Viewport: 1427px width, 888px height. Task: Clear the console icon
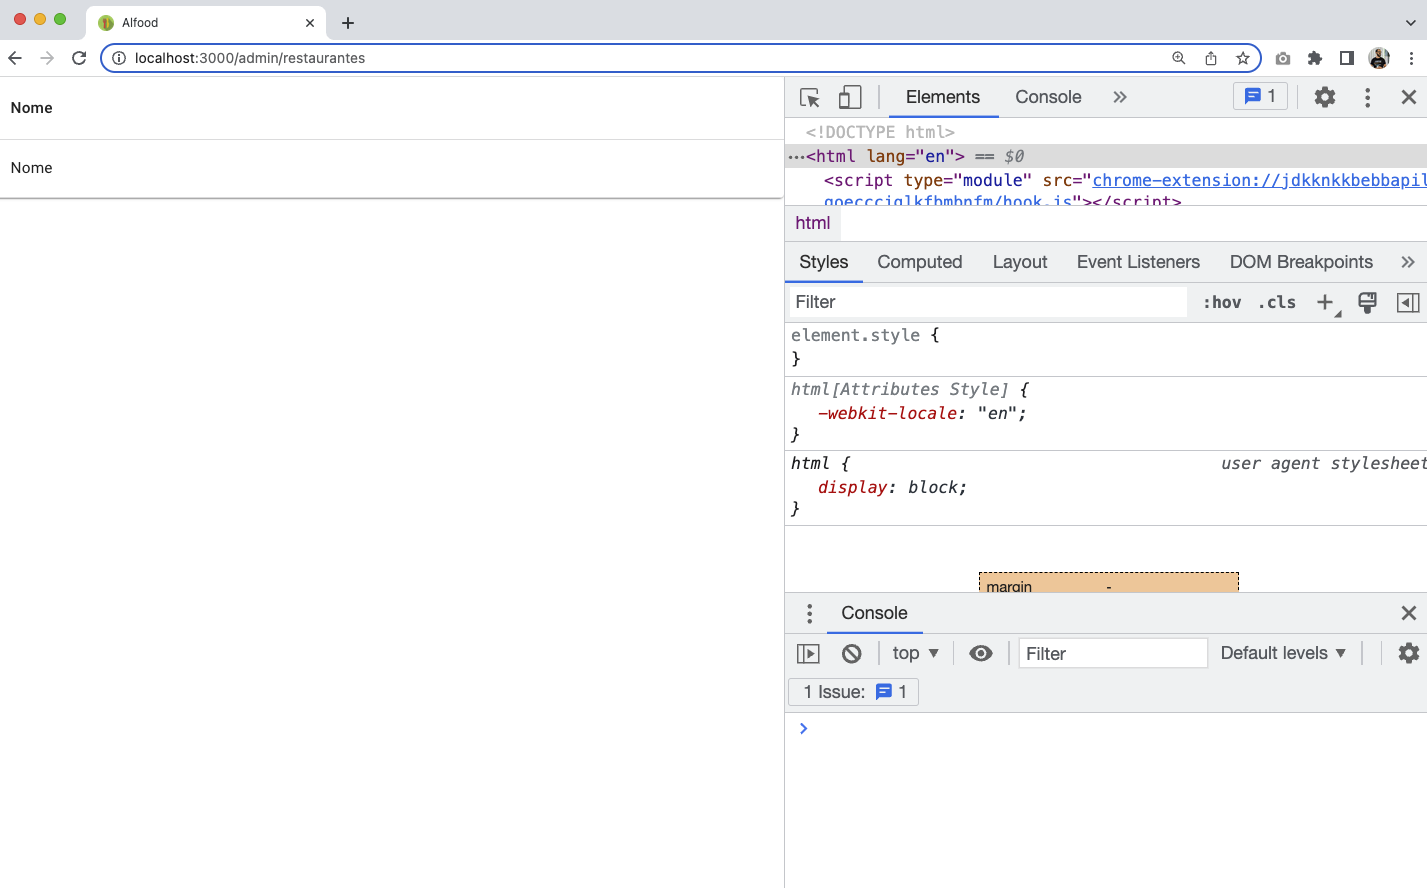851,653
